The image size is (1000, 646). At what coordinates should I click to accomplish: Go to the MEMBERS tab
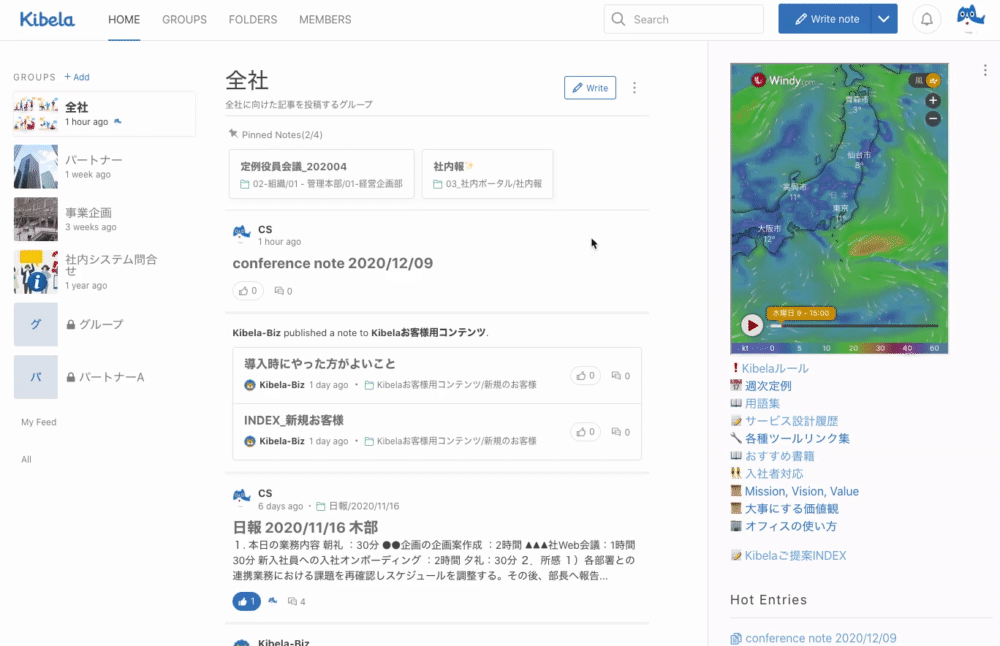pos(325,19)
